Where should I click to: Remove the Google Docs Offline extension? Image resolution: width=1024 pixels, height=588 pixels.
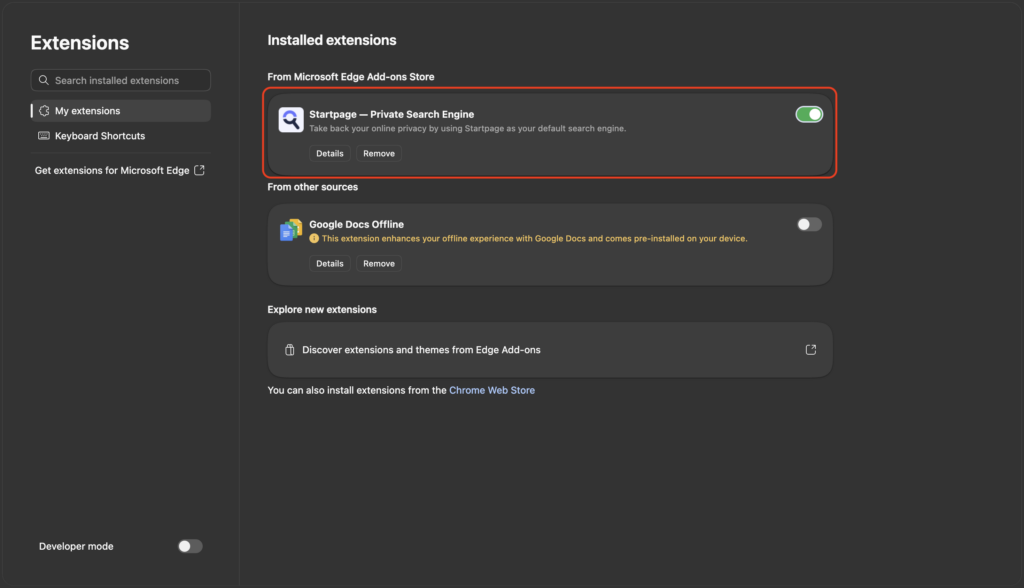379,263
